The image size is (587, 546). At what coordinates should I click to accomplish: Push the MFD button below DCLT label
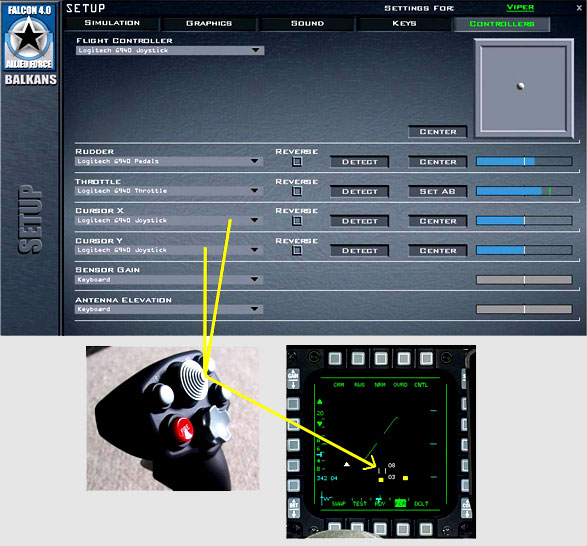426,529
